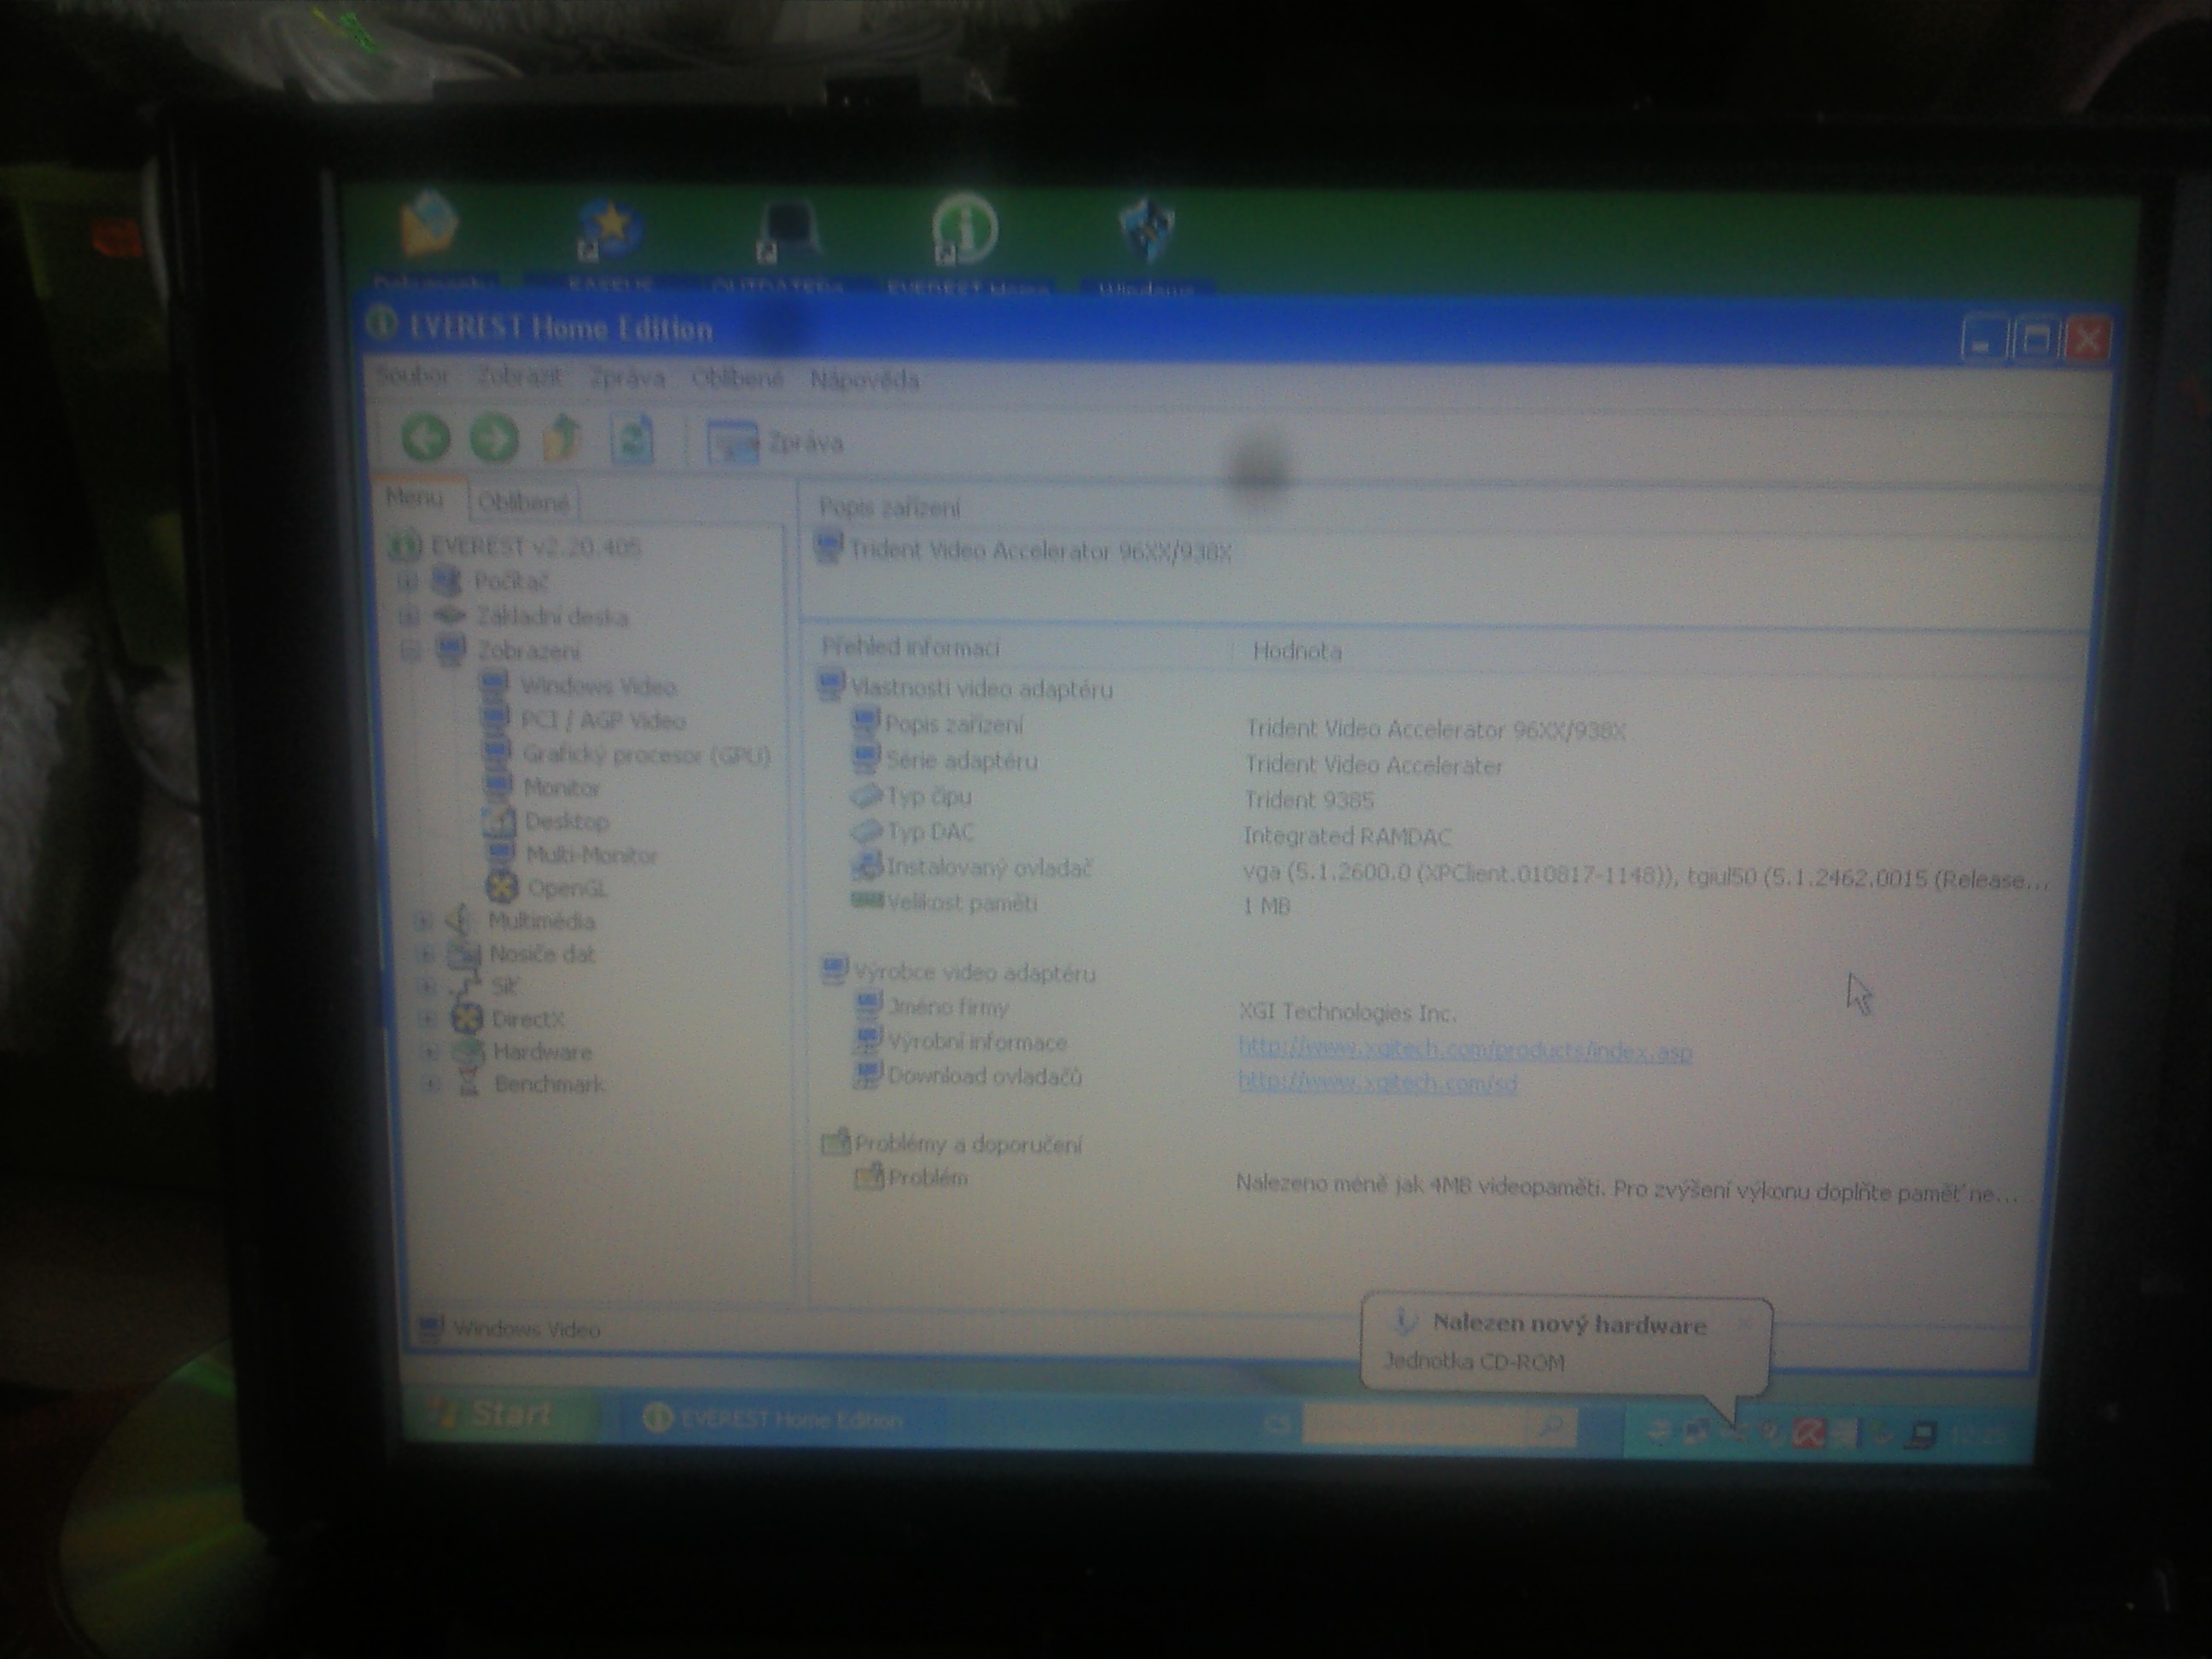Switch to the Oblíbené sidebar tab
This screenshot has width=2212, height=1659.
pyautogui.click(x=524, y=502)
